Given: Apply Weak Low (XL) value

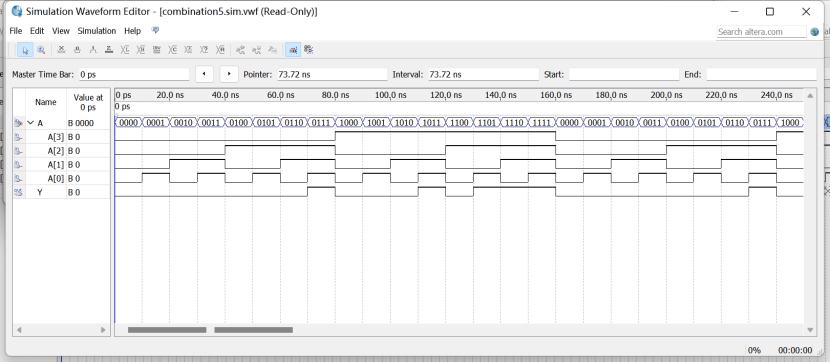Looking at the screenshot, I should click(125, 50).
